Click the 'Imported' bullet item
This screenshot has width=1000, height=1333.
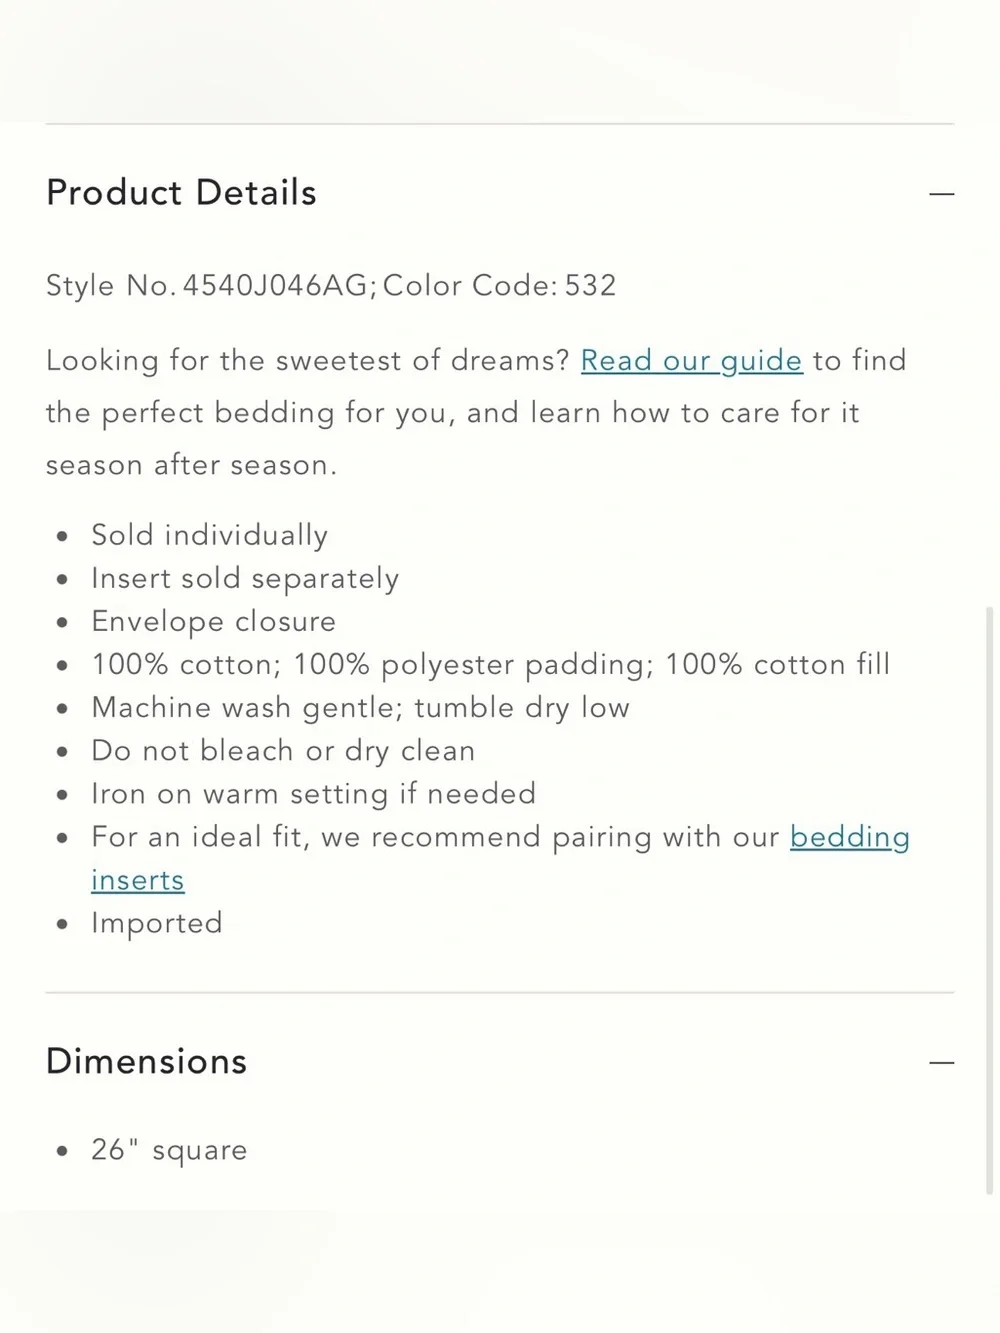[x=156, y=923]
